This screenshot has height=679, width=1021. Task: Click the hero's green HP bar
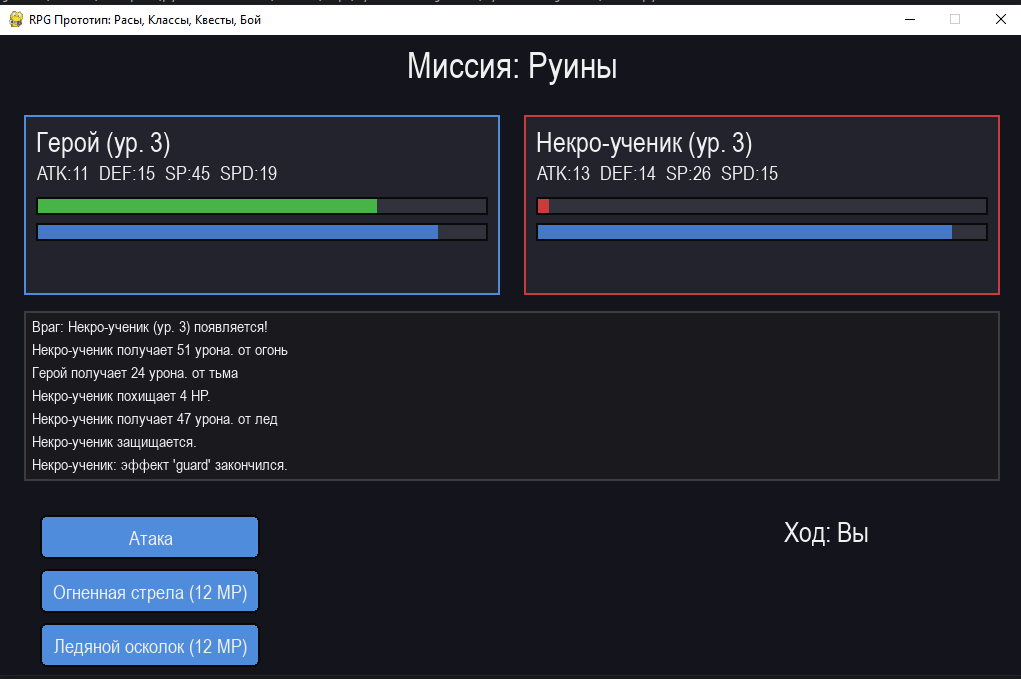tap(200, 206)
